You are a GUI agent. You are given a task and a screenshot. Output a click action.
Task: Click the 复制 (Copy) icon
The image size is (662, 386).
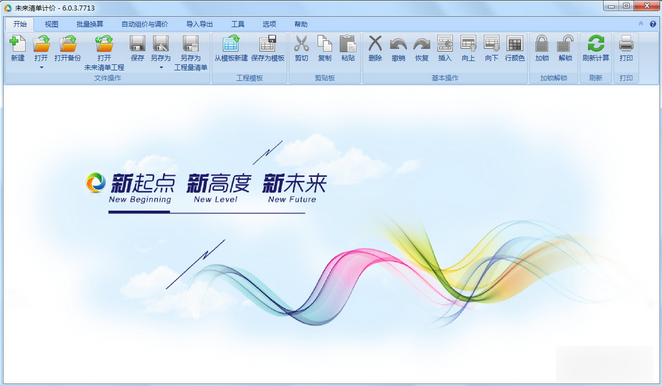[x=324, y=43]
